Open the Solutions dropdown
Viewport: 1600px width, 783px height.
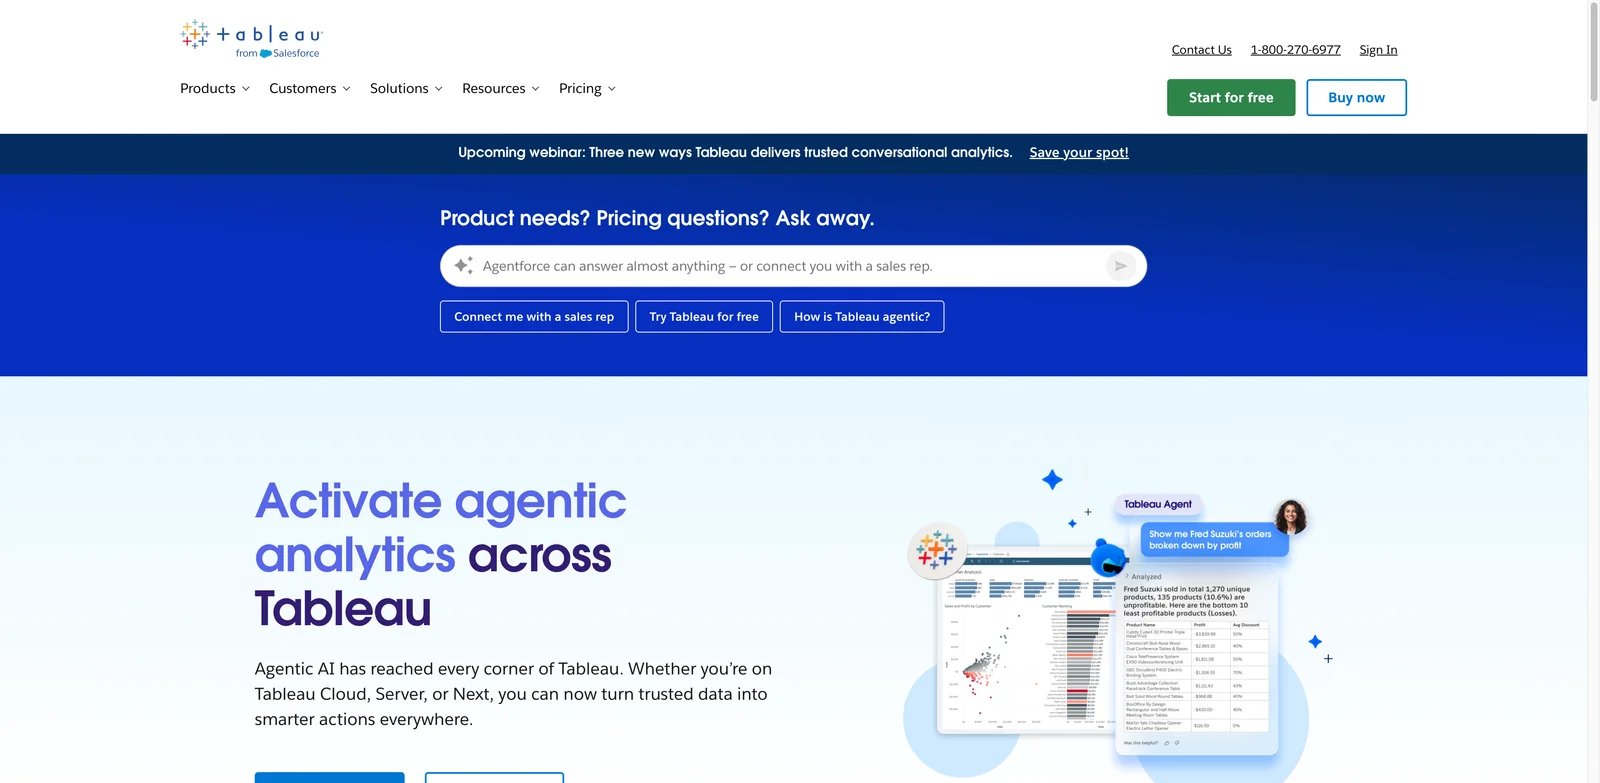pyautogui.click(x=406, y=89)
